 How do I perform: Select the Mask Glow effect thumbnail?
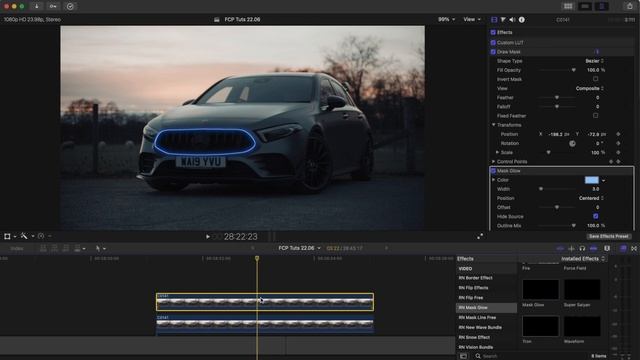point(540,289)
